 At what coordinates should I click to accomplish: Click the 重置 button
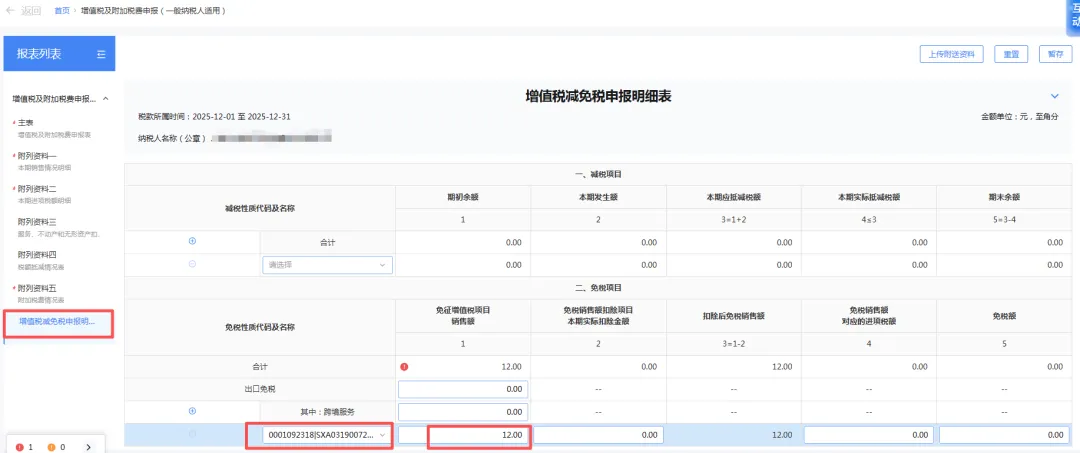point(1011,54)
